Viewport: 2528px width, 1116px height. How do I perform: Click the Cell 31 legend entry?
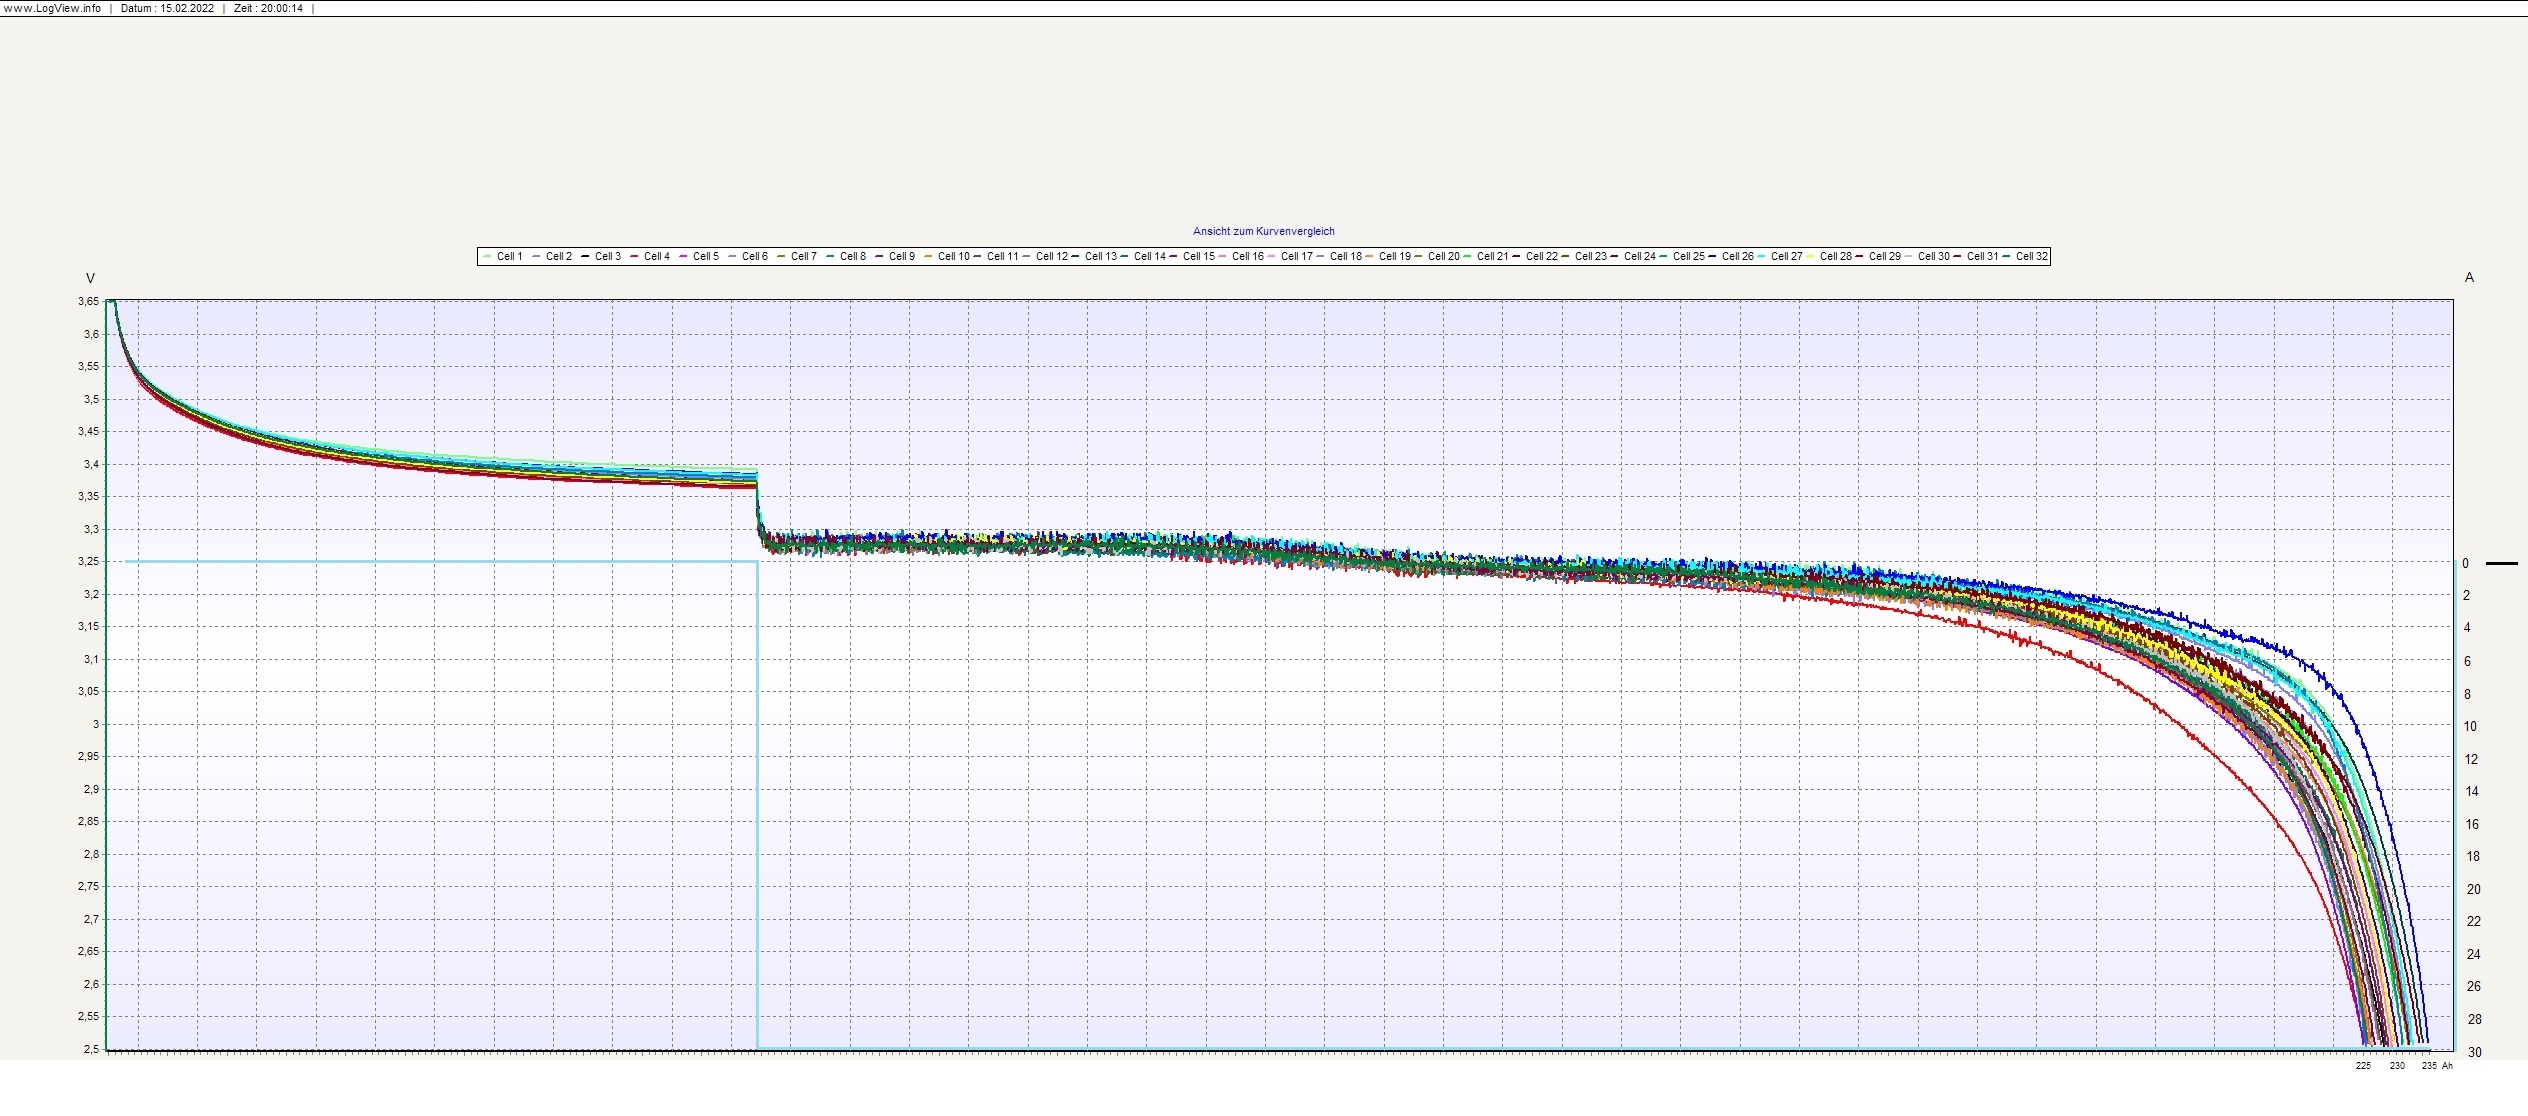point(1983,257)
